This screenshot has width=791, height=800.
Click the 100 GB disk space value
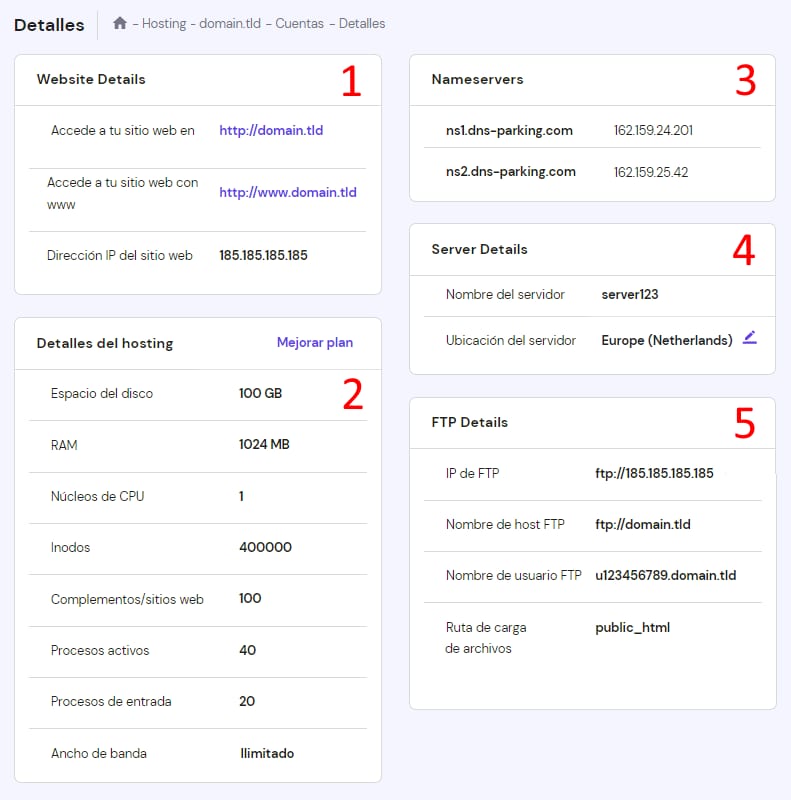[x=260, y=394]
